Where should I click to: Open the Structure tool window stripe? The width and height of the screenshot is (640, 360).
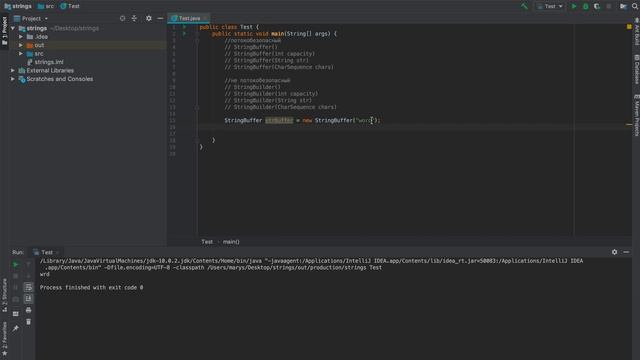click(4, 295)
